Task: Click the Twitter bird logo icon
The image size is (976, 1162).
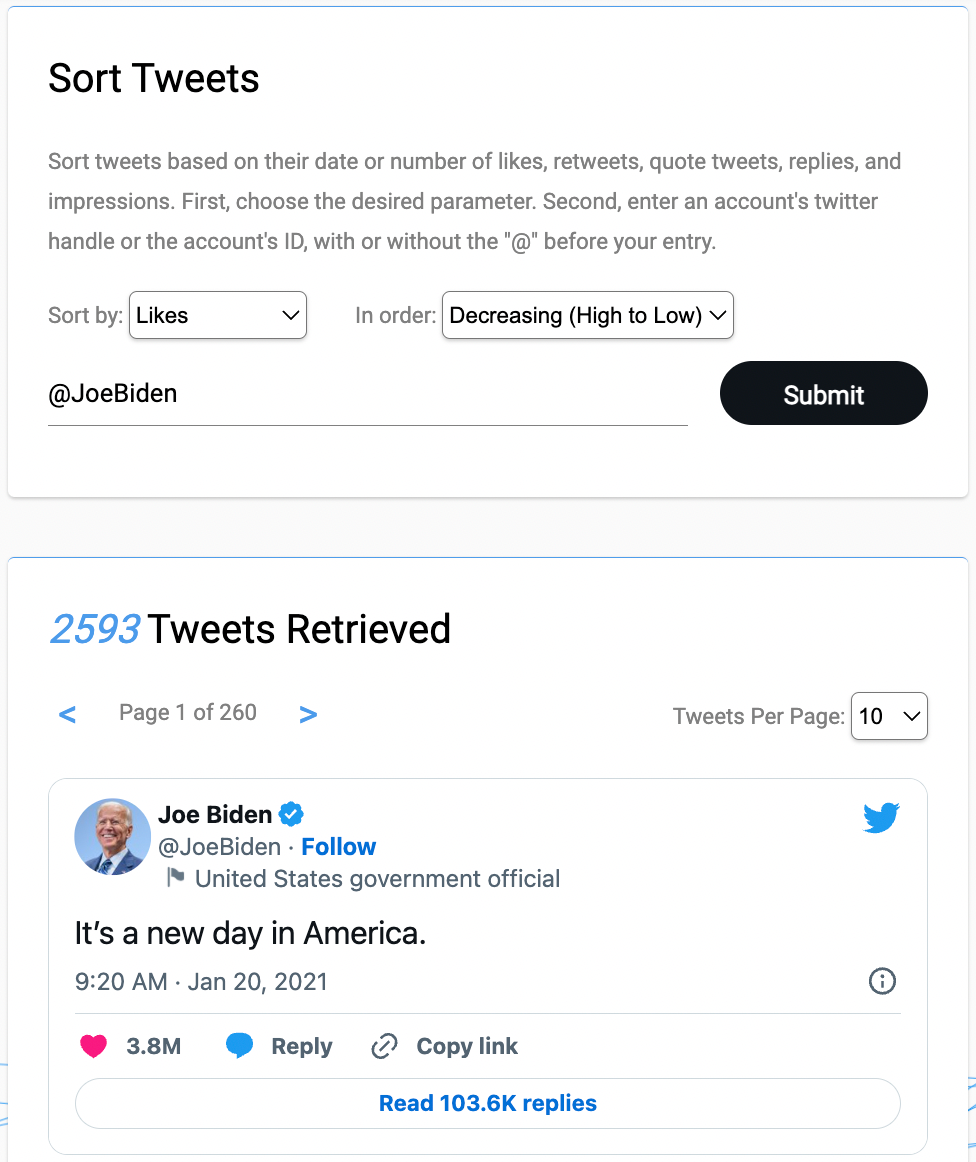Action: click(881, 817)
